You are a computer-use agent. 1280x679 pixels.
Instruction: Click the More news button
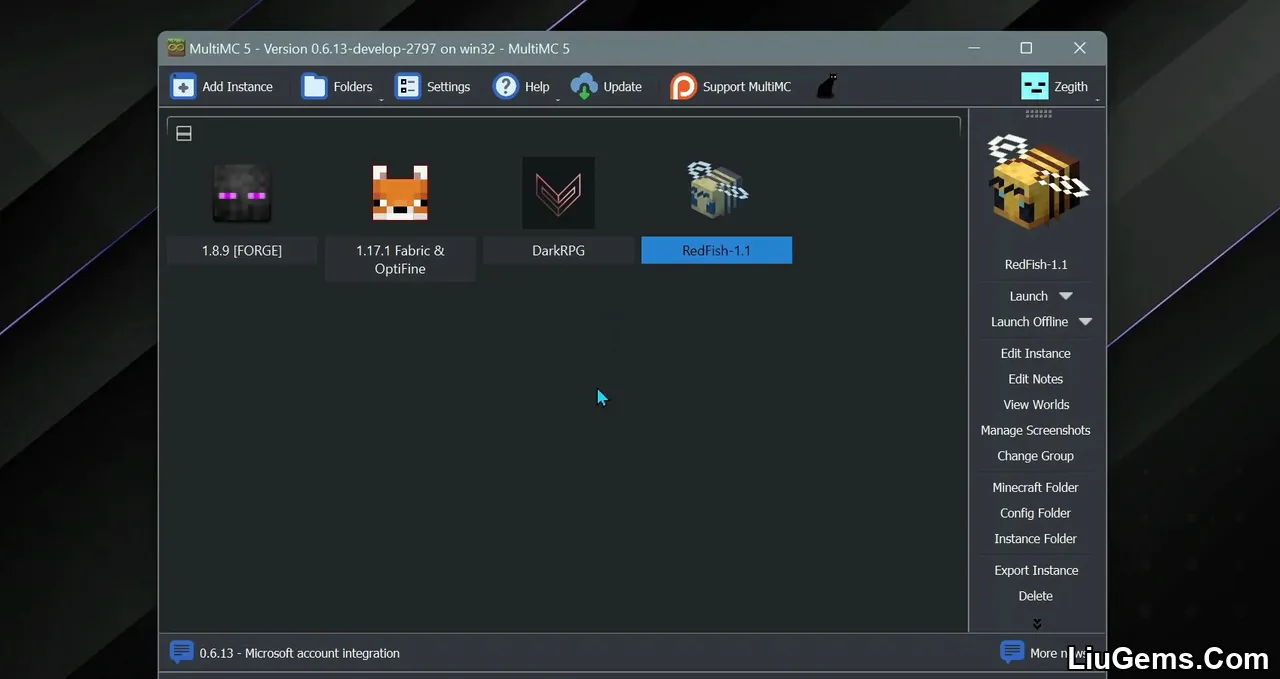tap(1049, 653)
